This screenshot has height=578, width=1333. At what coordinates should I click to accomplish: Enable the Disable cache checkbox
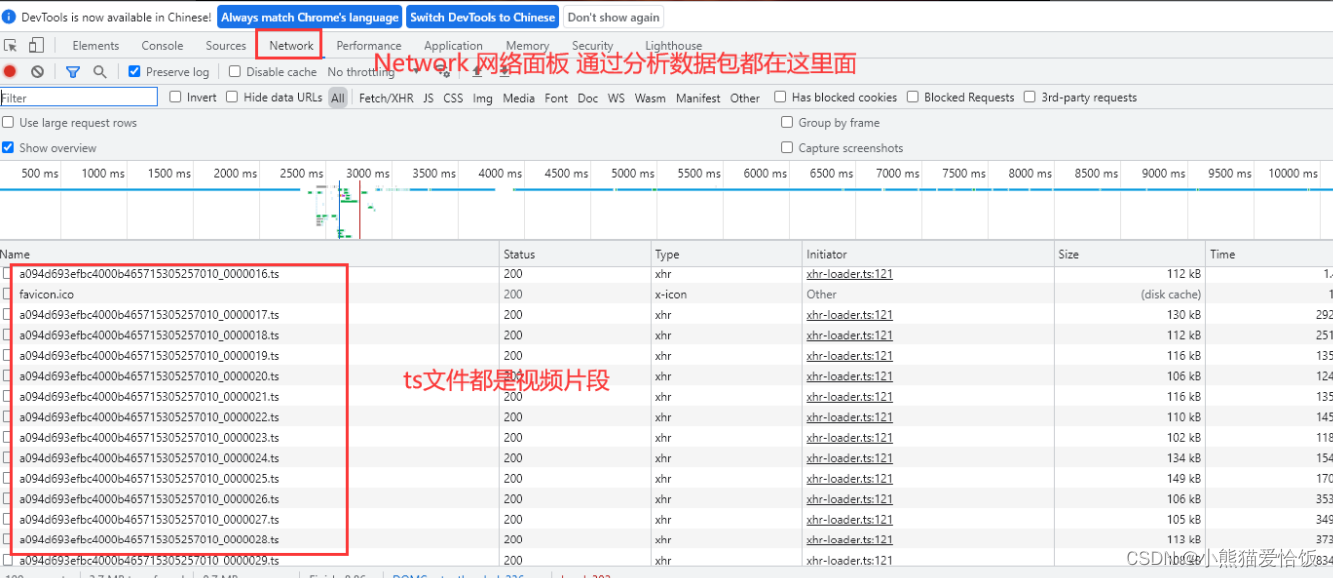click(x=234, y=71)
